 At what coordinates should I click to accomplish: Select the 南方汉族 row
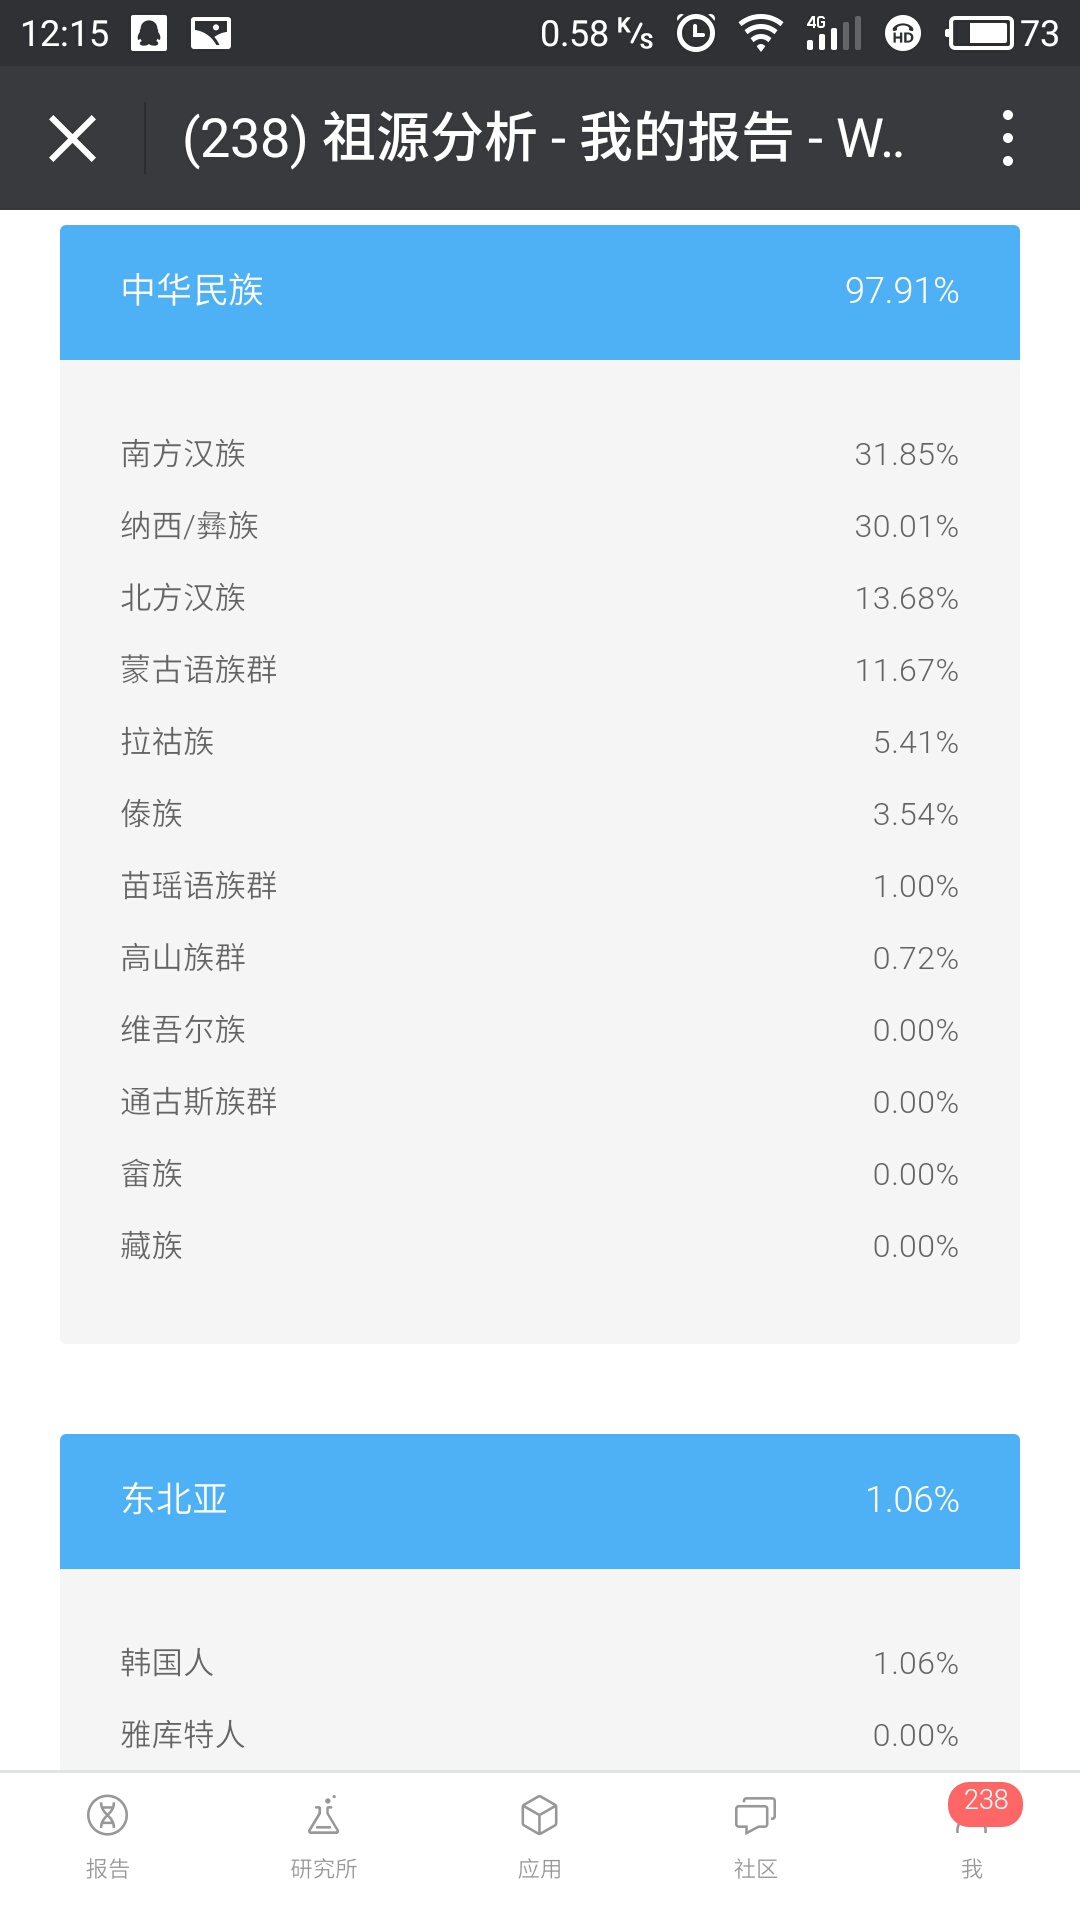click(540, 454)
